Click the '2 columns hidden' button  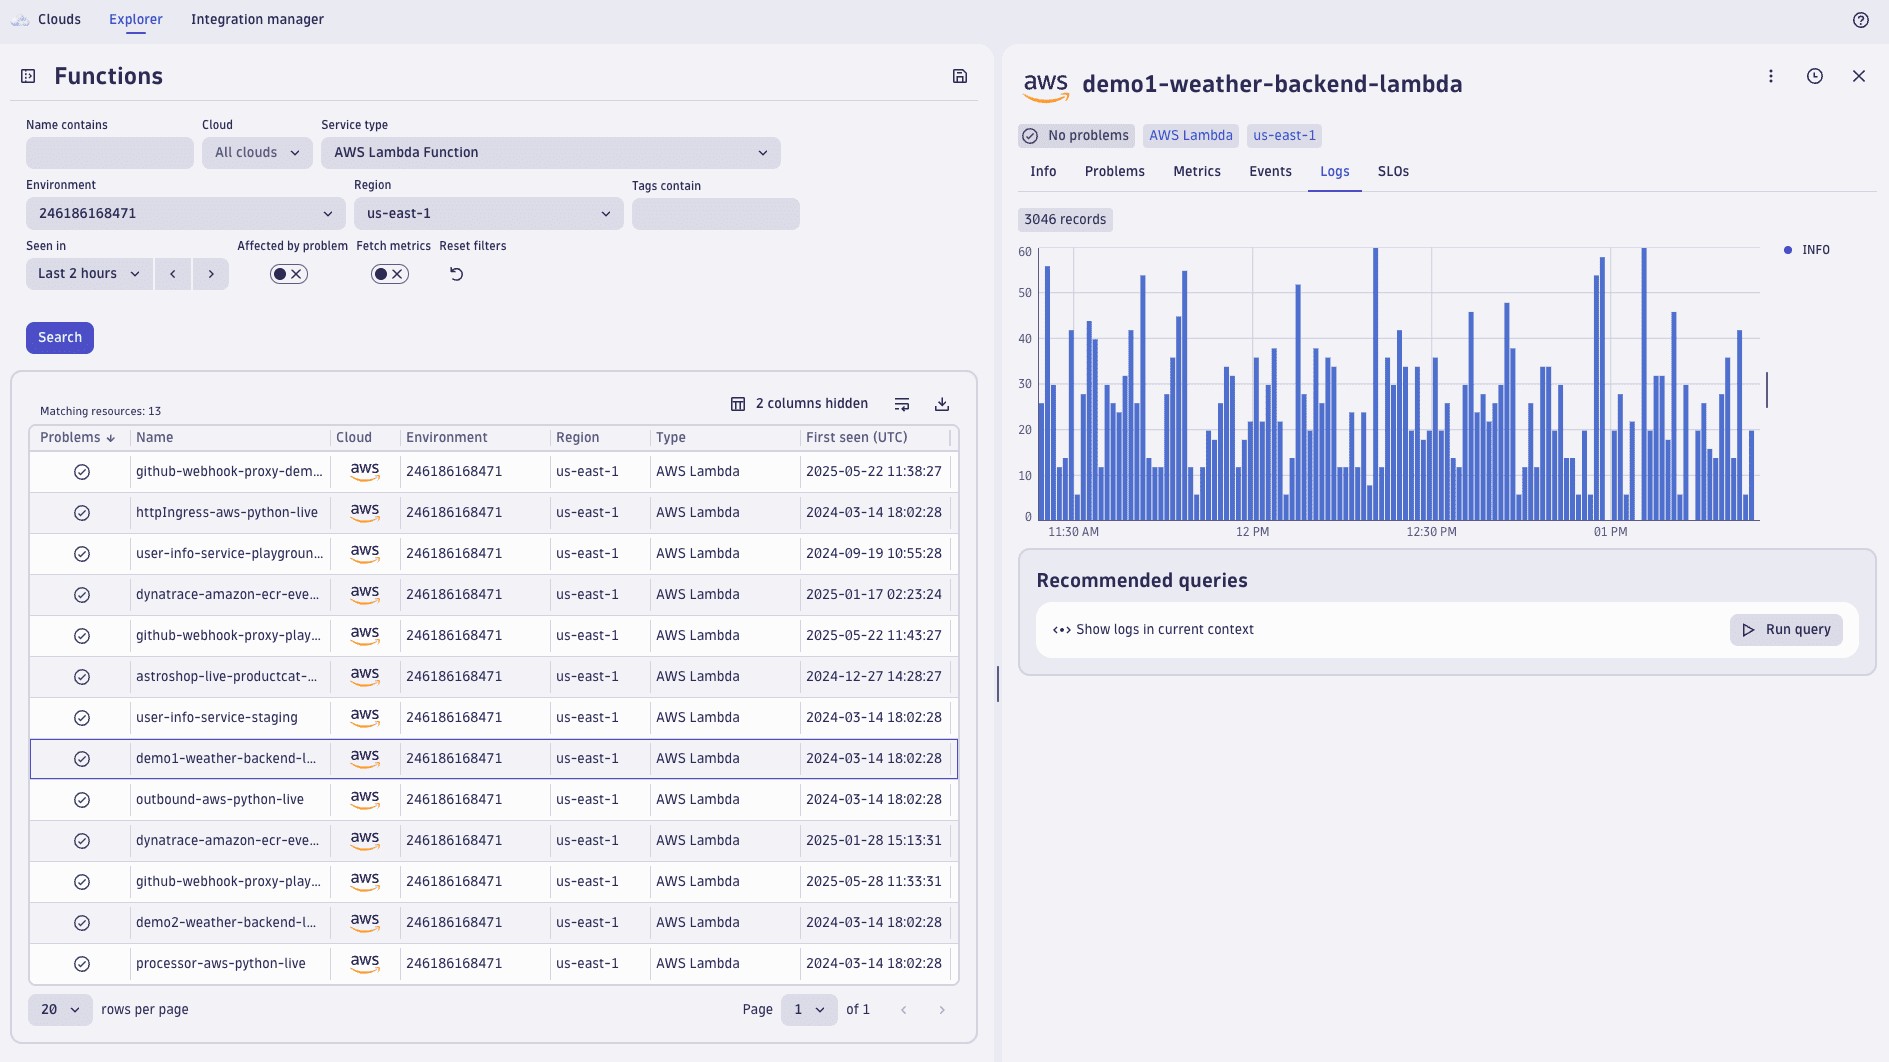799,404
